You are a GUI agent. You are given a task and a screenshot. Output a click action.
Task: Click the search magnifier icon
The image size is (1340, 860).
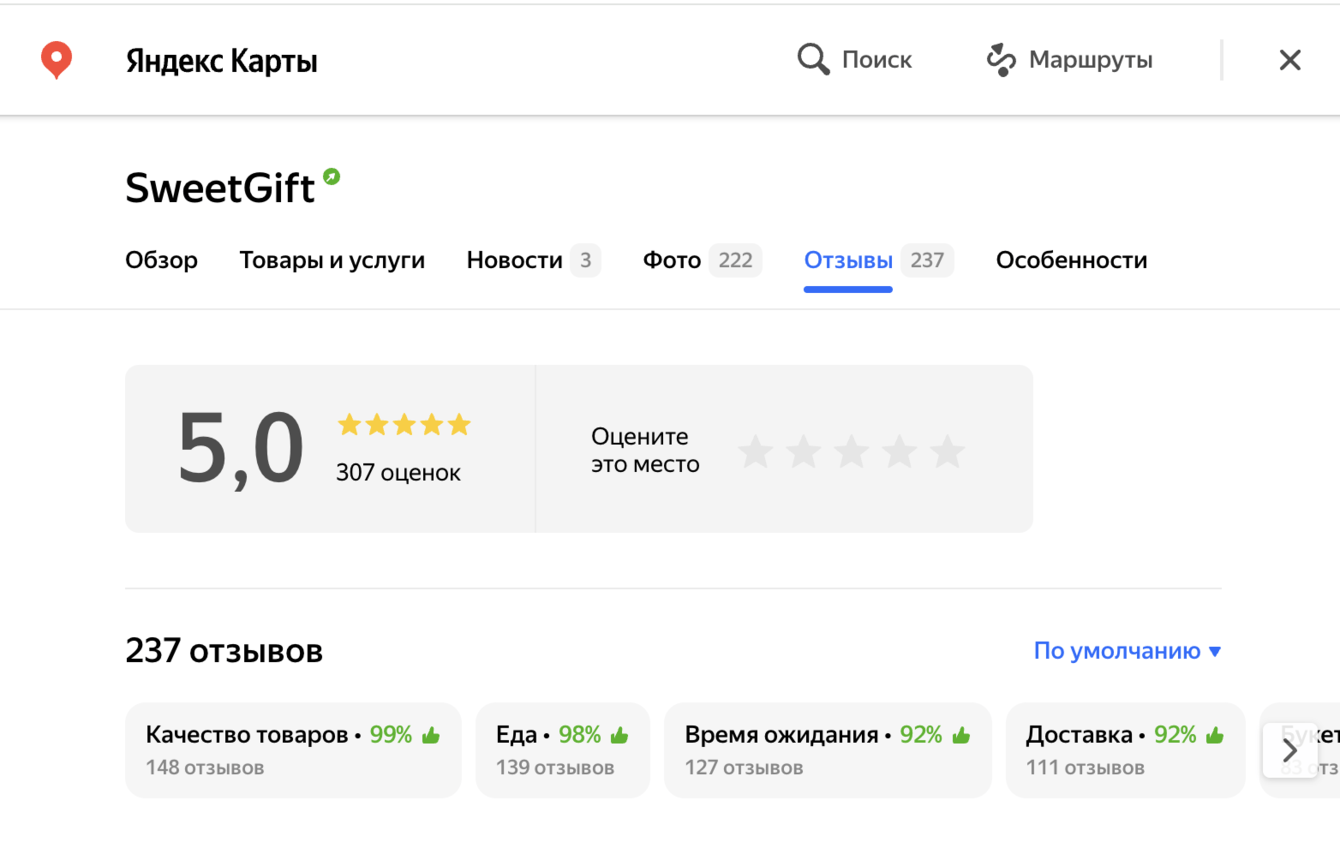813,60
